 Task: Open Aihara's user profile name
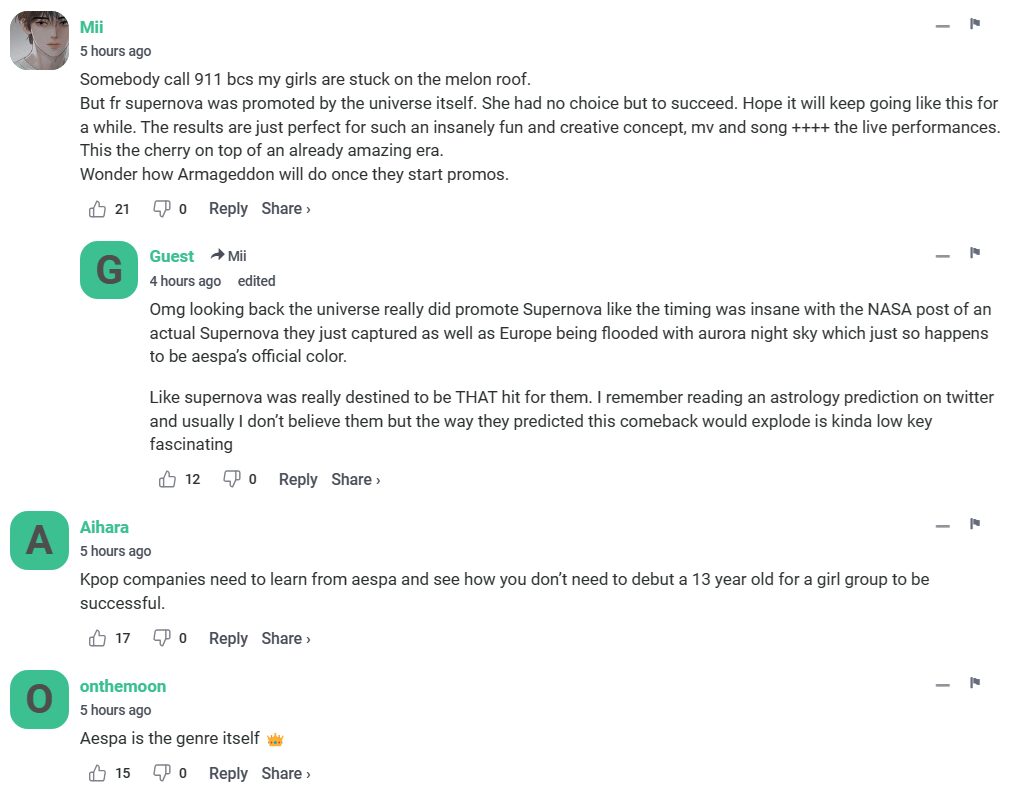coord(104,527)
